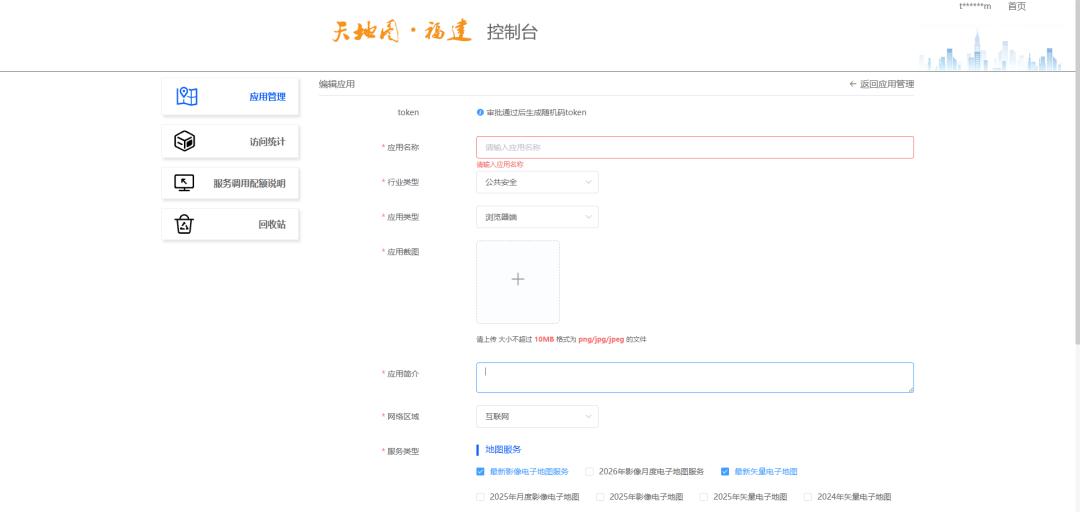1080x512 pixels.
Task: Check 2025年月度影像电子地图 checkbox
Action: point(480,497)
